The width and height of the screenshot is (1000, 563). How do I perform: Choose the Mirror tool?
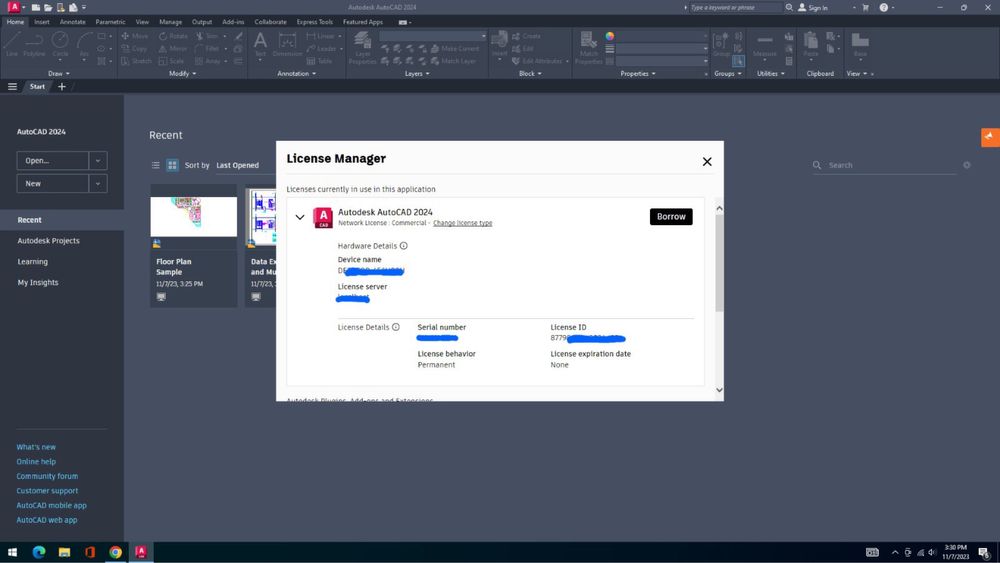[173, 48]
